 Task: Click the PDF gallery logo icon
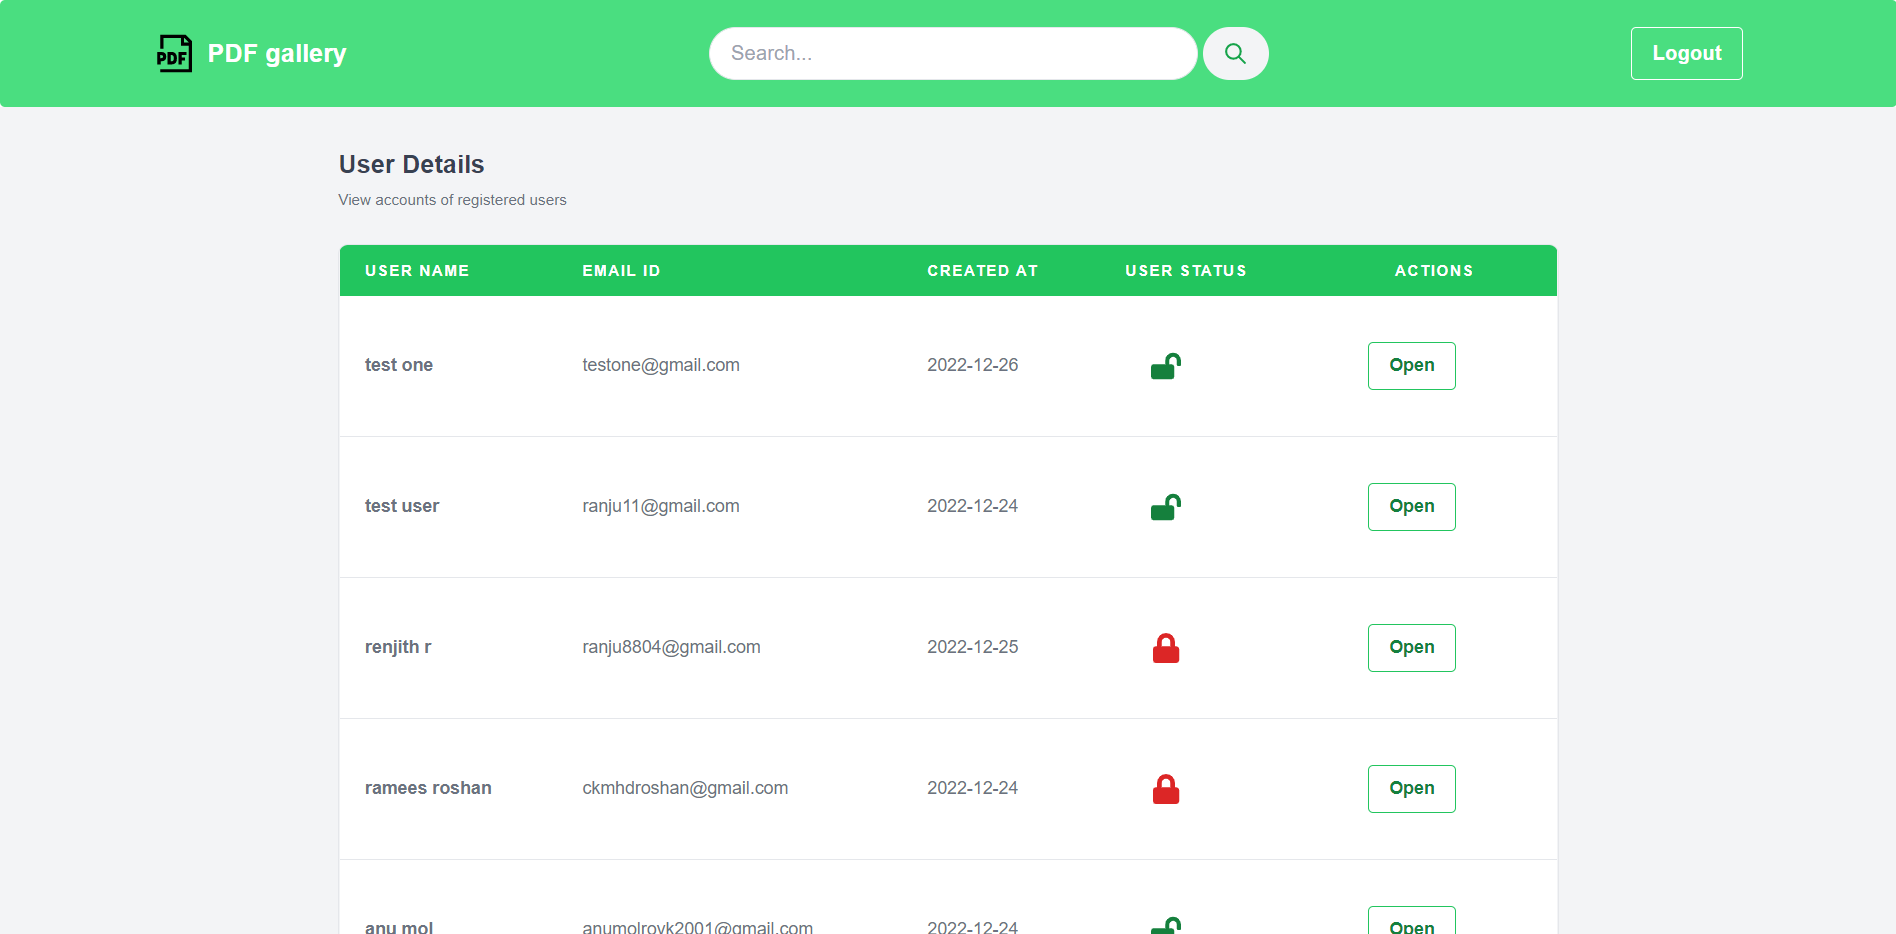pyautogui.click(x=174, y=54)
